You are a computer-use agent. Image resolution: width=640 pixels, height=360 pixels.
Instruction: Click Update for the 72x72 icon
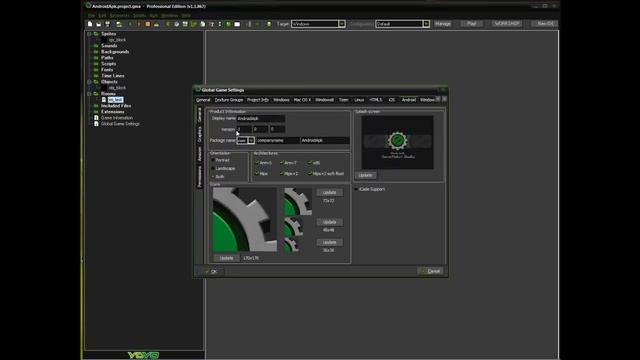click(x=329, y=192)
